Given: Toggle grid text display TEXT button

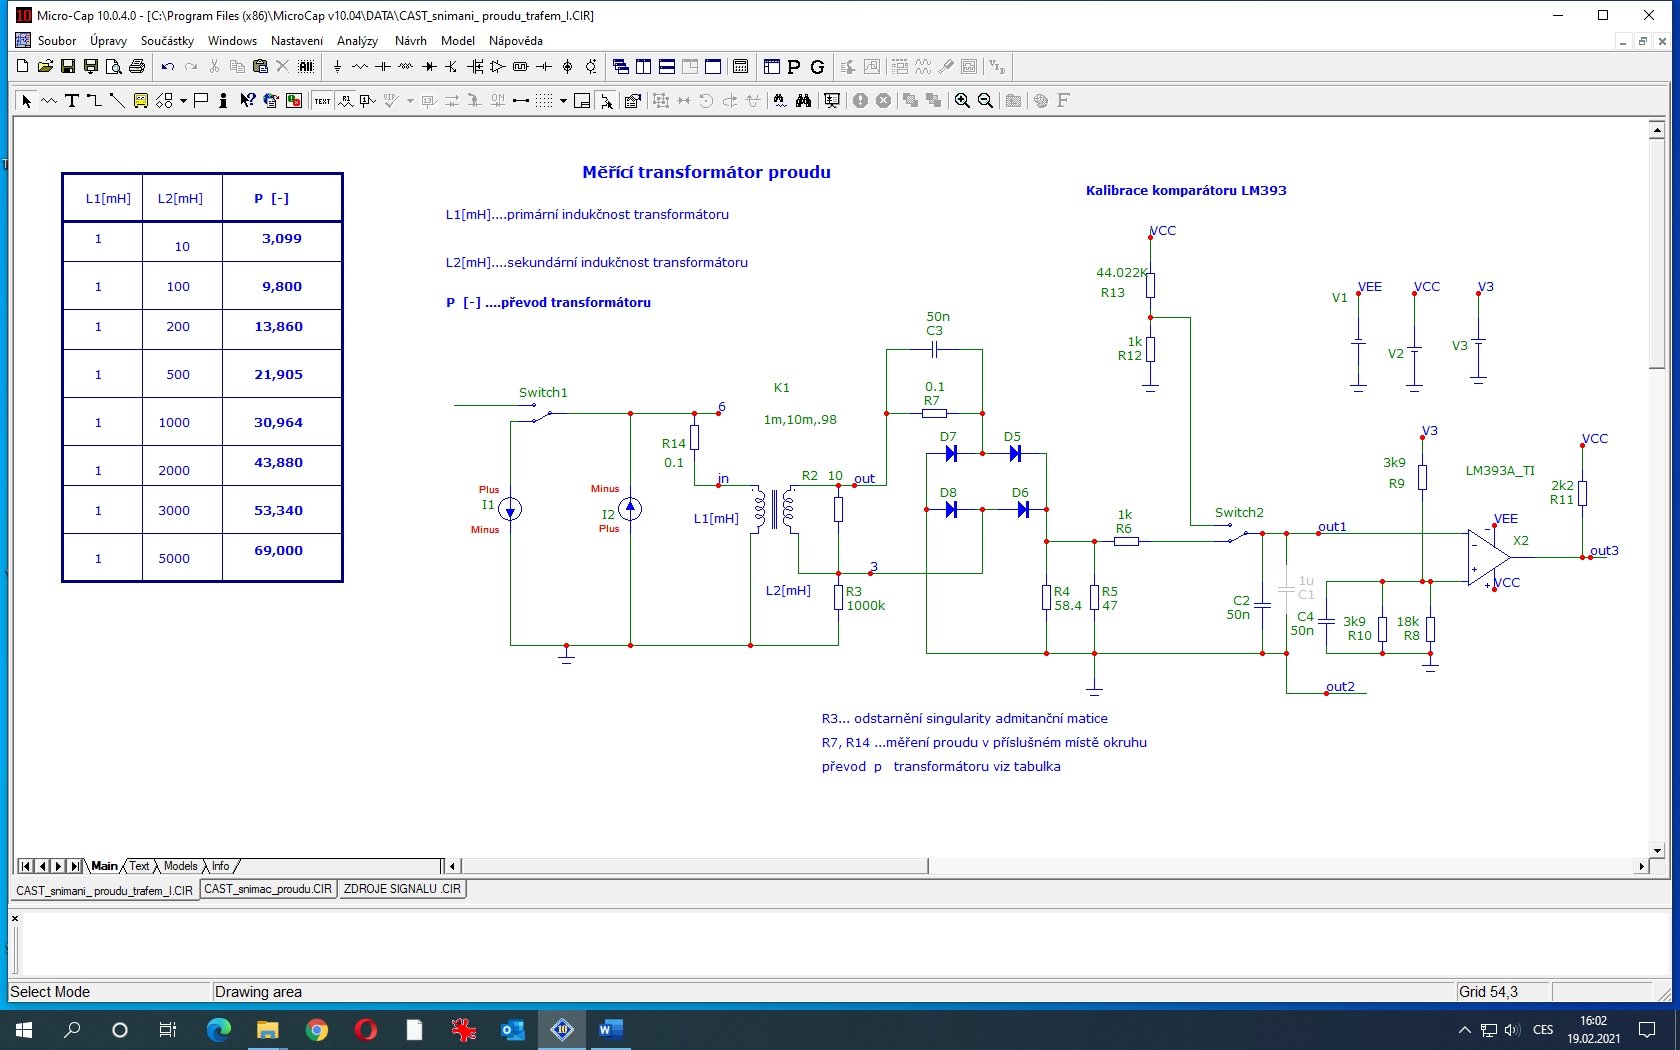Looking at the screenshot, I should (x=322, y=101).
